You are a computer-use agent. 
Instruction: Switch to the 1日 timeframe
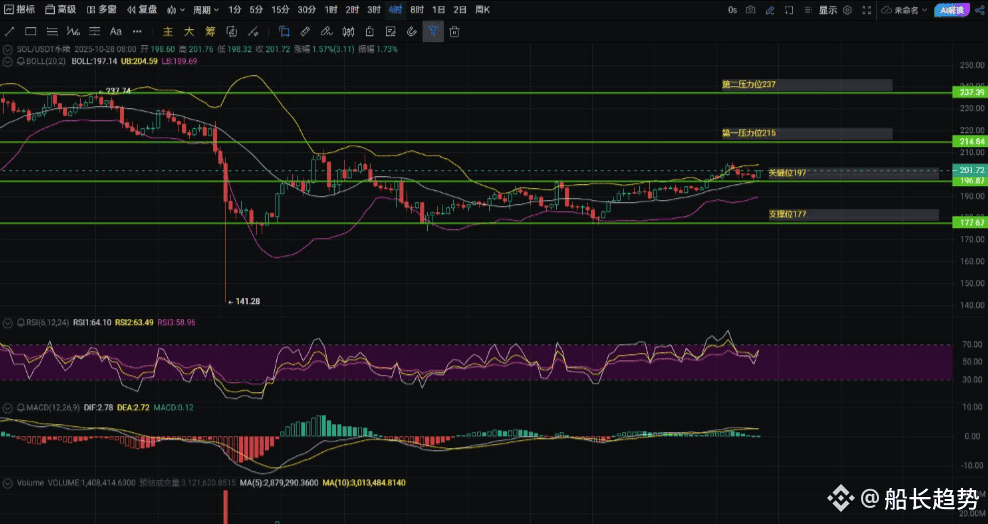coord(438,9)
